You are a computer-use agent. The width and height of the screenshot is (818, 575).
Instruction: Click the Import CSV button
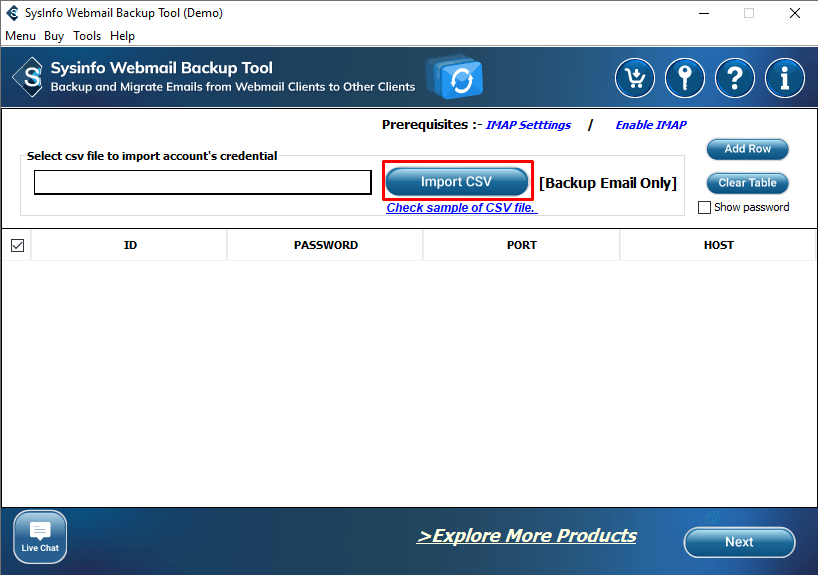457,182
